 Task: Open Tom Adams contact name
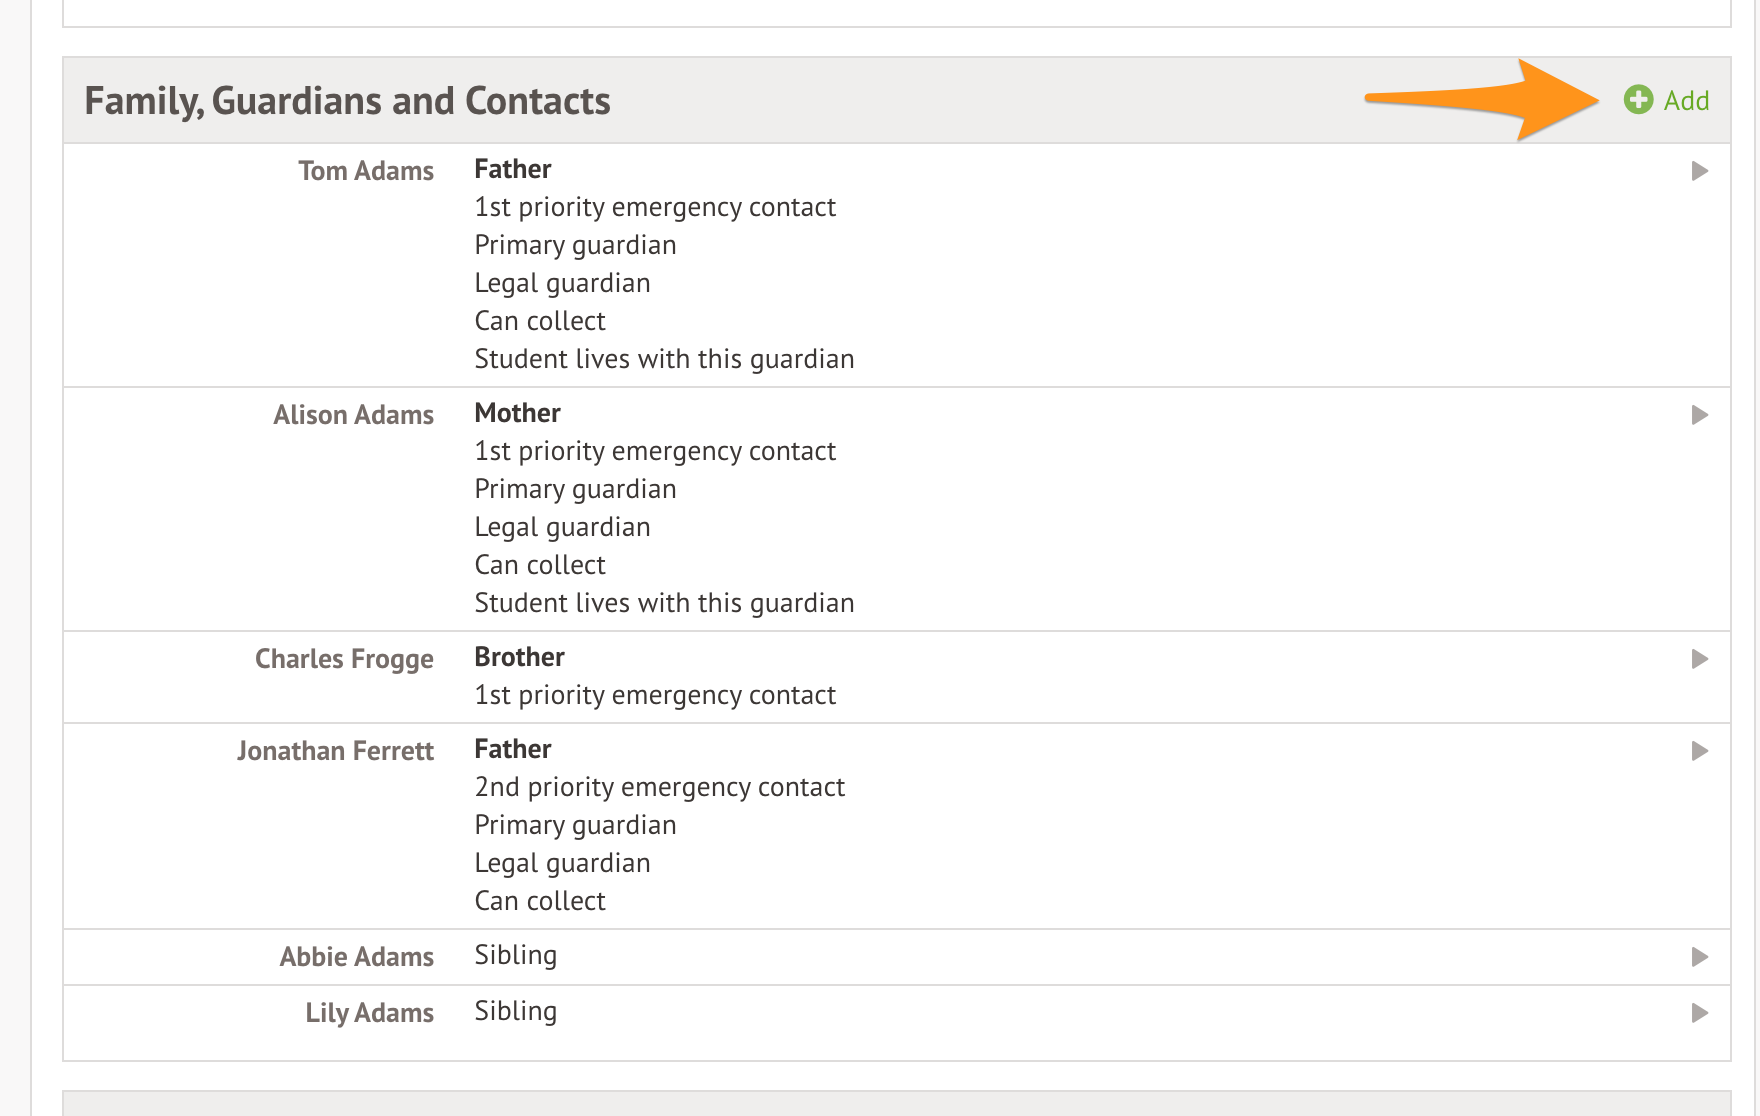pyautogui.click(x=366, y=171)
